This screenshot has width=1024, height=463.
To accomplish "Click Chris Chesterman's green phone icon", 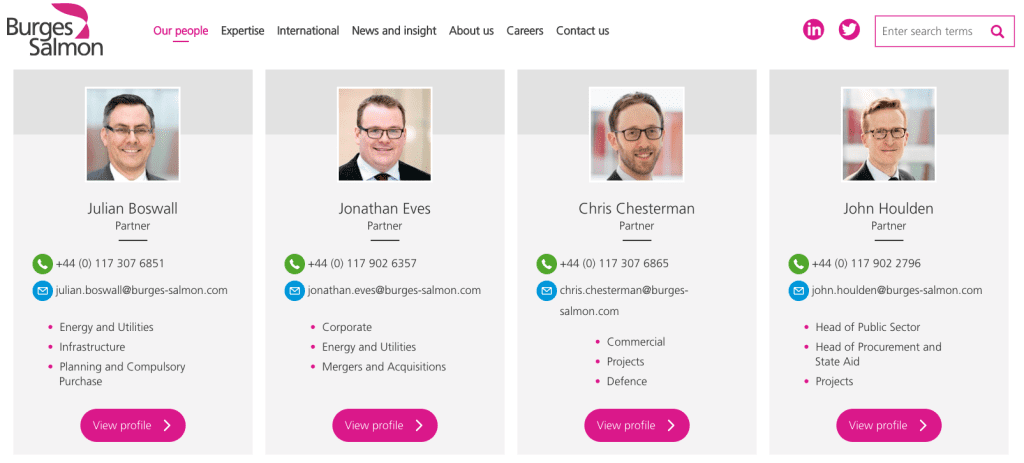I will [546, 264].
